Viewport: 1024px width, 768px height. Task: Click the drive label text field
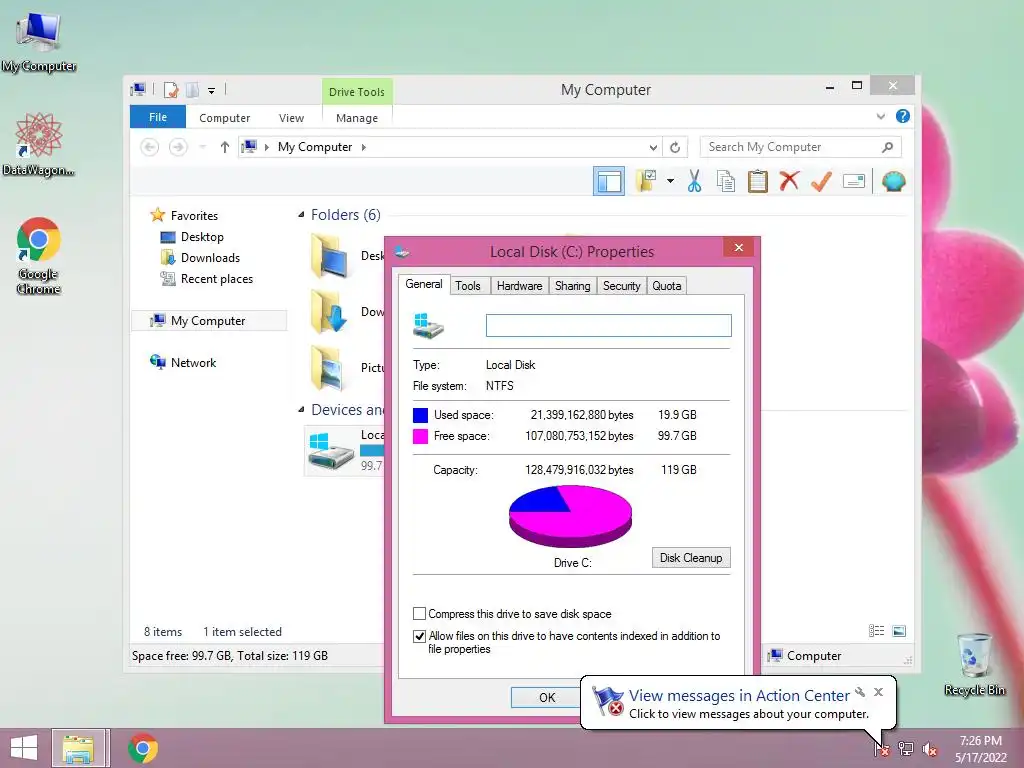[609, 325]
